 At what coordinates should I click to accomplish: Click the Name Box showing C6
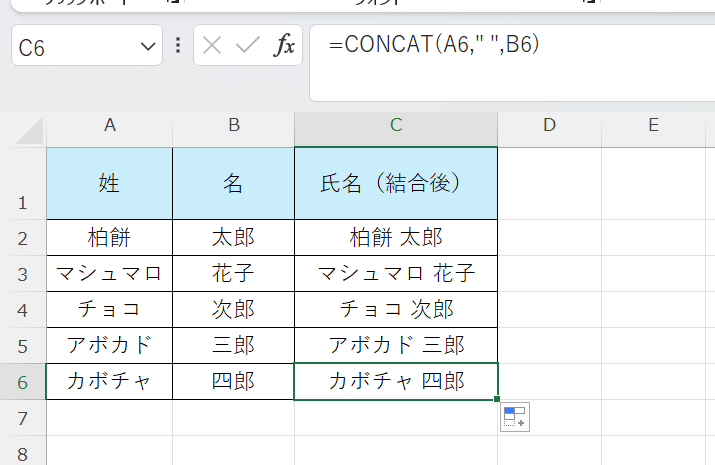click(x=75, y=46)
